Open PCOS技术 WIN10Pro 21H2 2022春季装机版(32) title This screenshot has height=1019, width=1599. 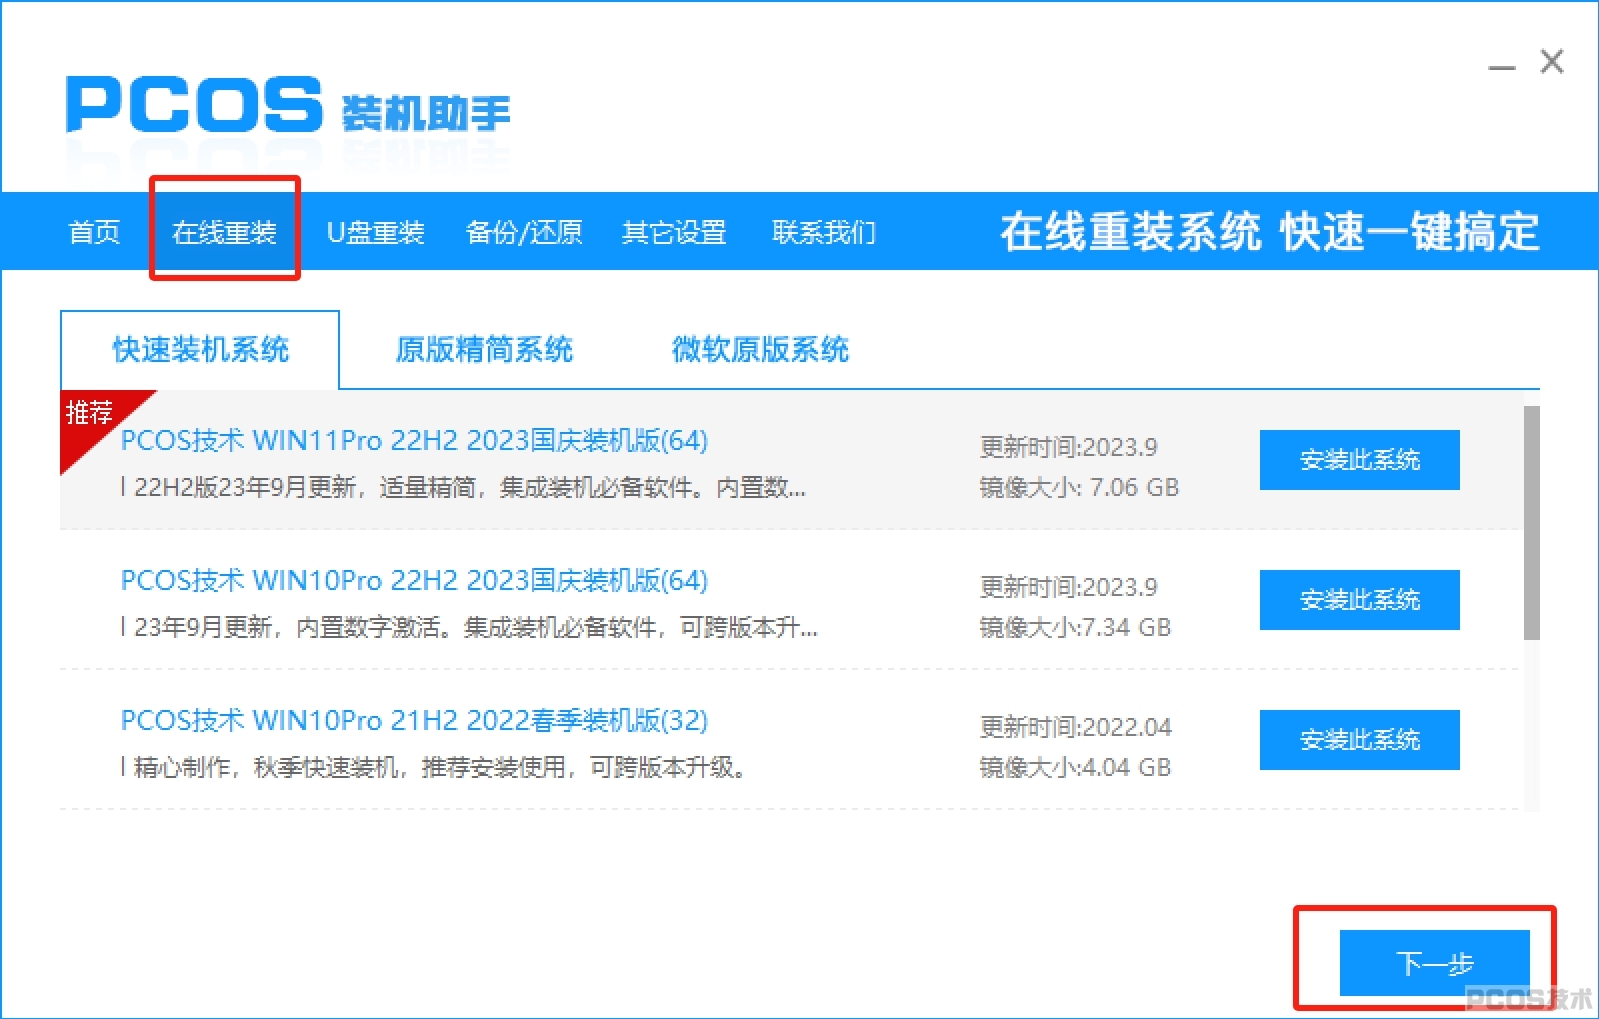point(414,721)
